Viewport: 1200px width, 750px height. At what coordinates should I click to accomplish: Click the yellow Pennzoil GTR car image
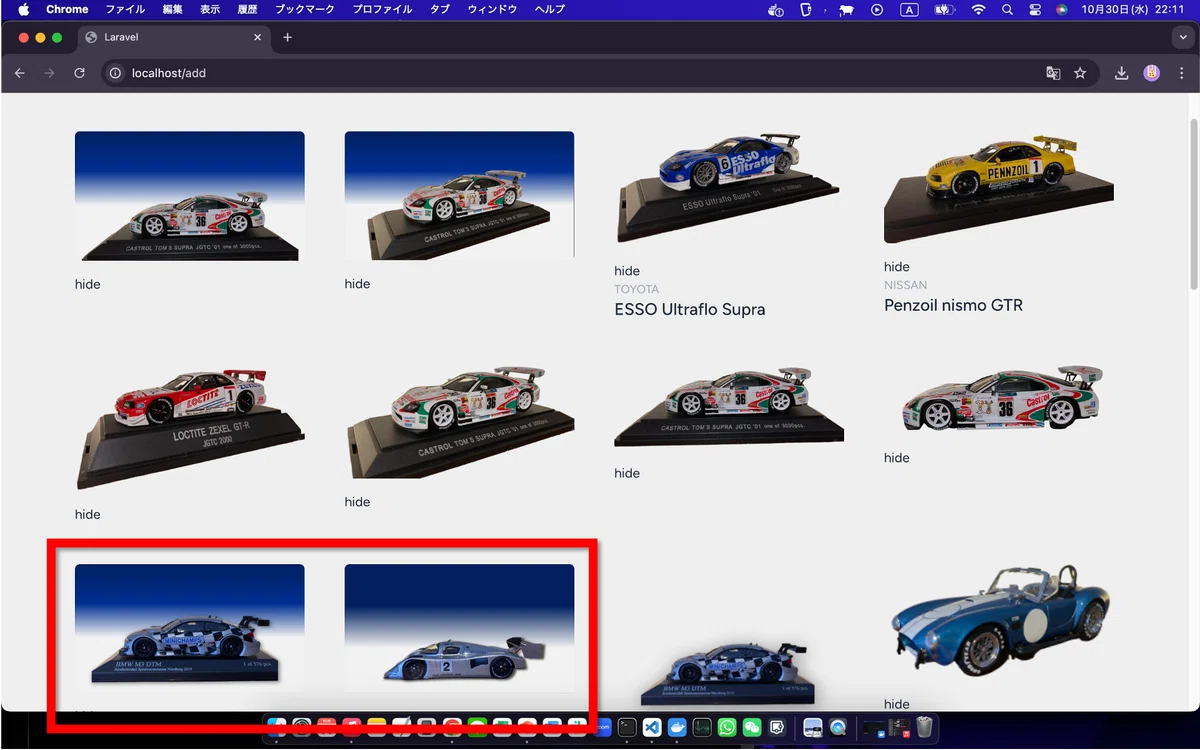pyautogui.click(x=999, y=186)
